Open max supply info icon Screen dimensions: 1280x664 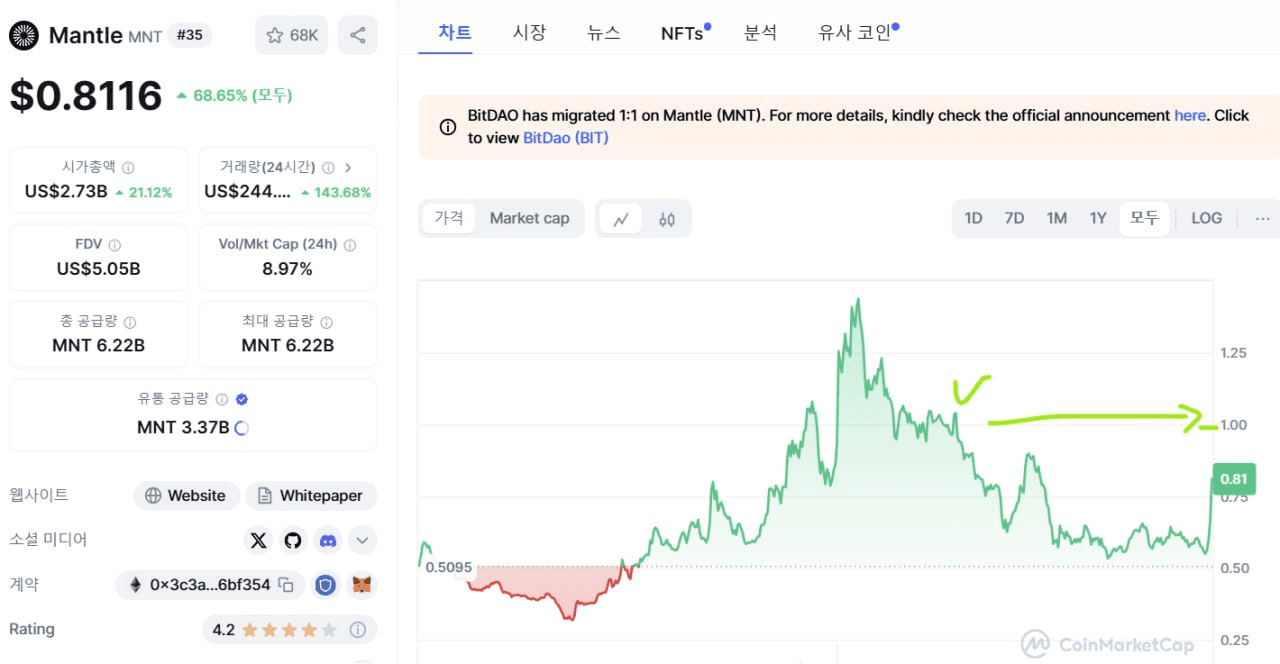click(326, 322)
